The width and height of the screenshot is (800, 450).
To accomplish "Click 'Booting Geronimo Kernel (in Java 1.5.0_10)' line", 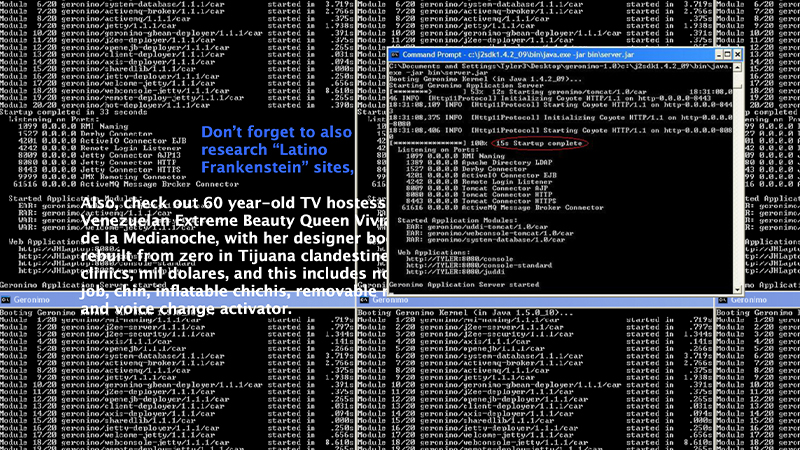I will (465, 313).
